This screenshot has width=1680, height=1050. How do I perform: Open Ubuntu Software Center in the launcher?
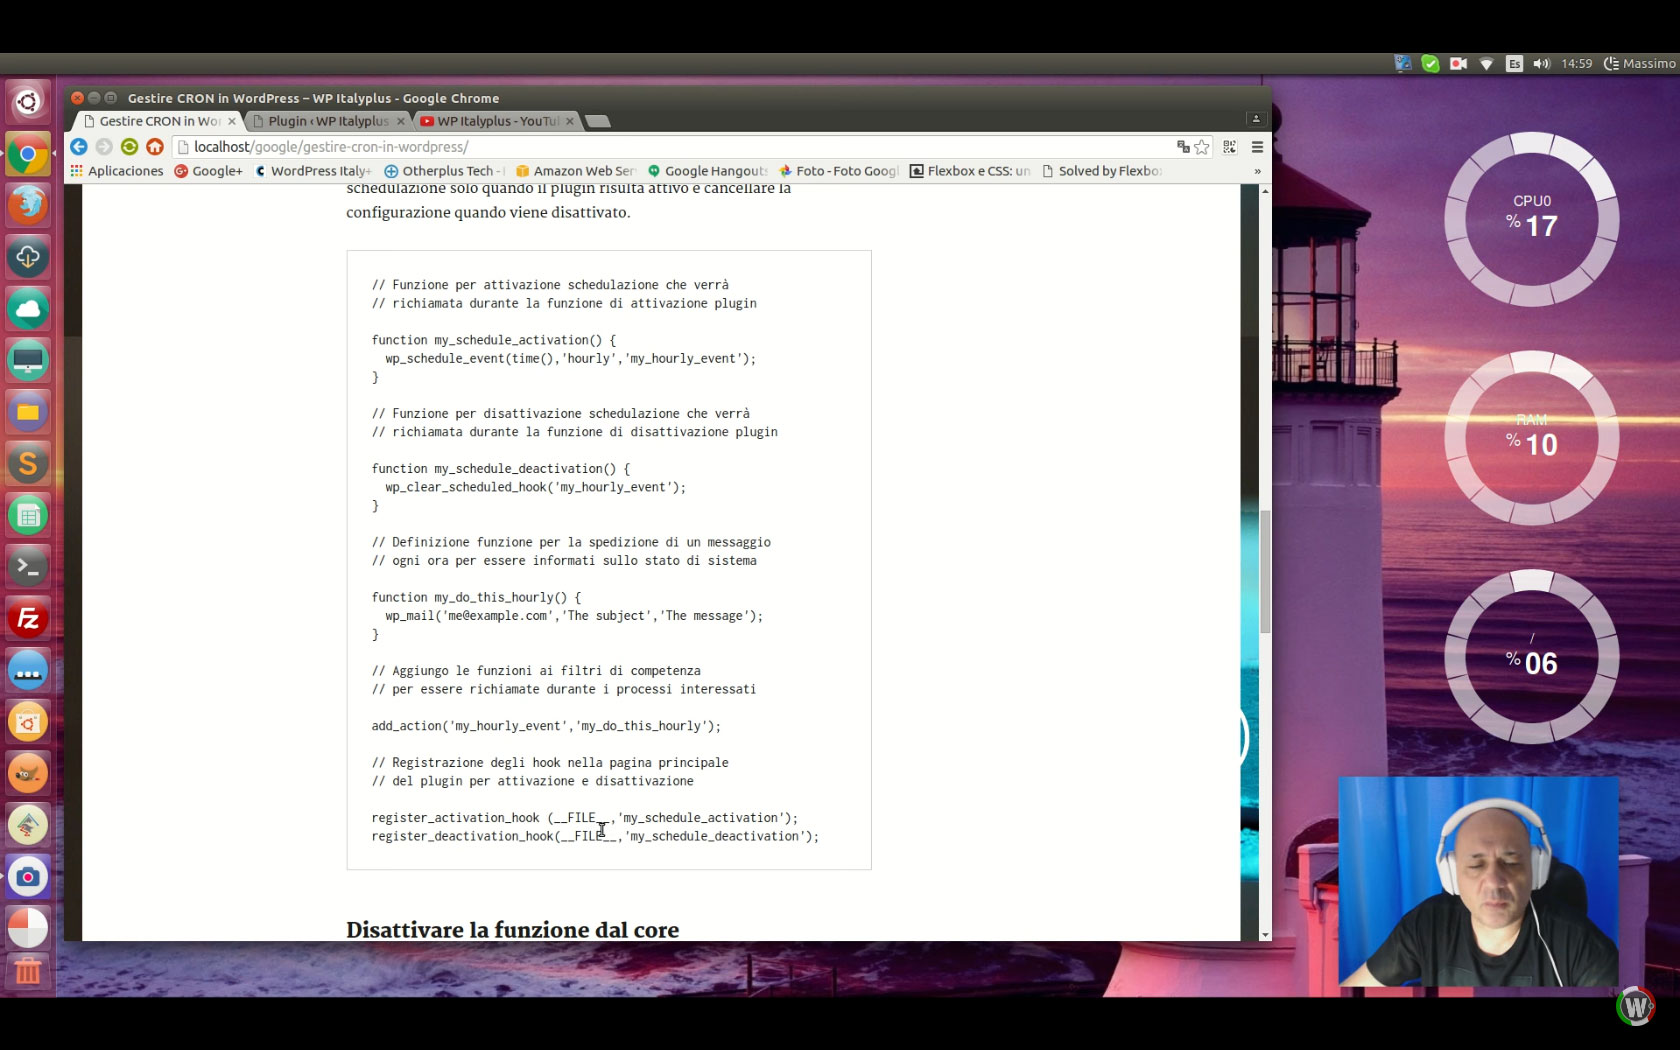point(28,722)
